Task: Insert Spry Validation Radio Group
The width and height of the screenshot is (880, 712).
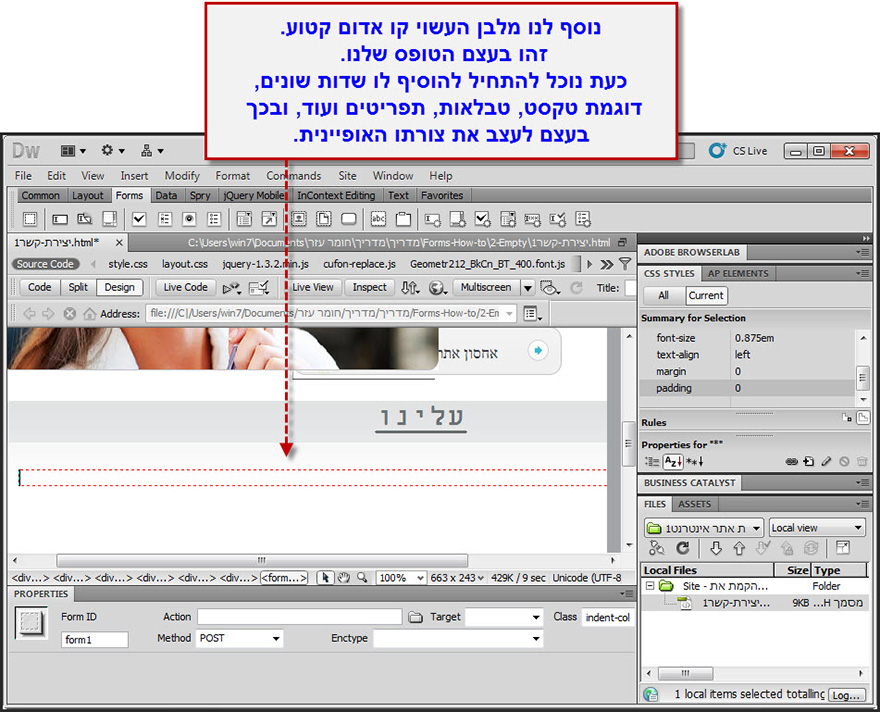Action: point(583,219)
